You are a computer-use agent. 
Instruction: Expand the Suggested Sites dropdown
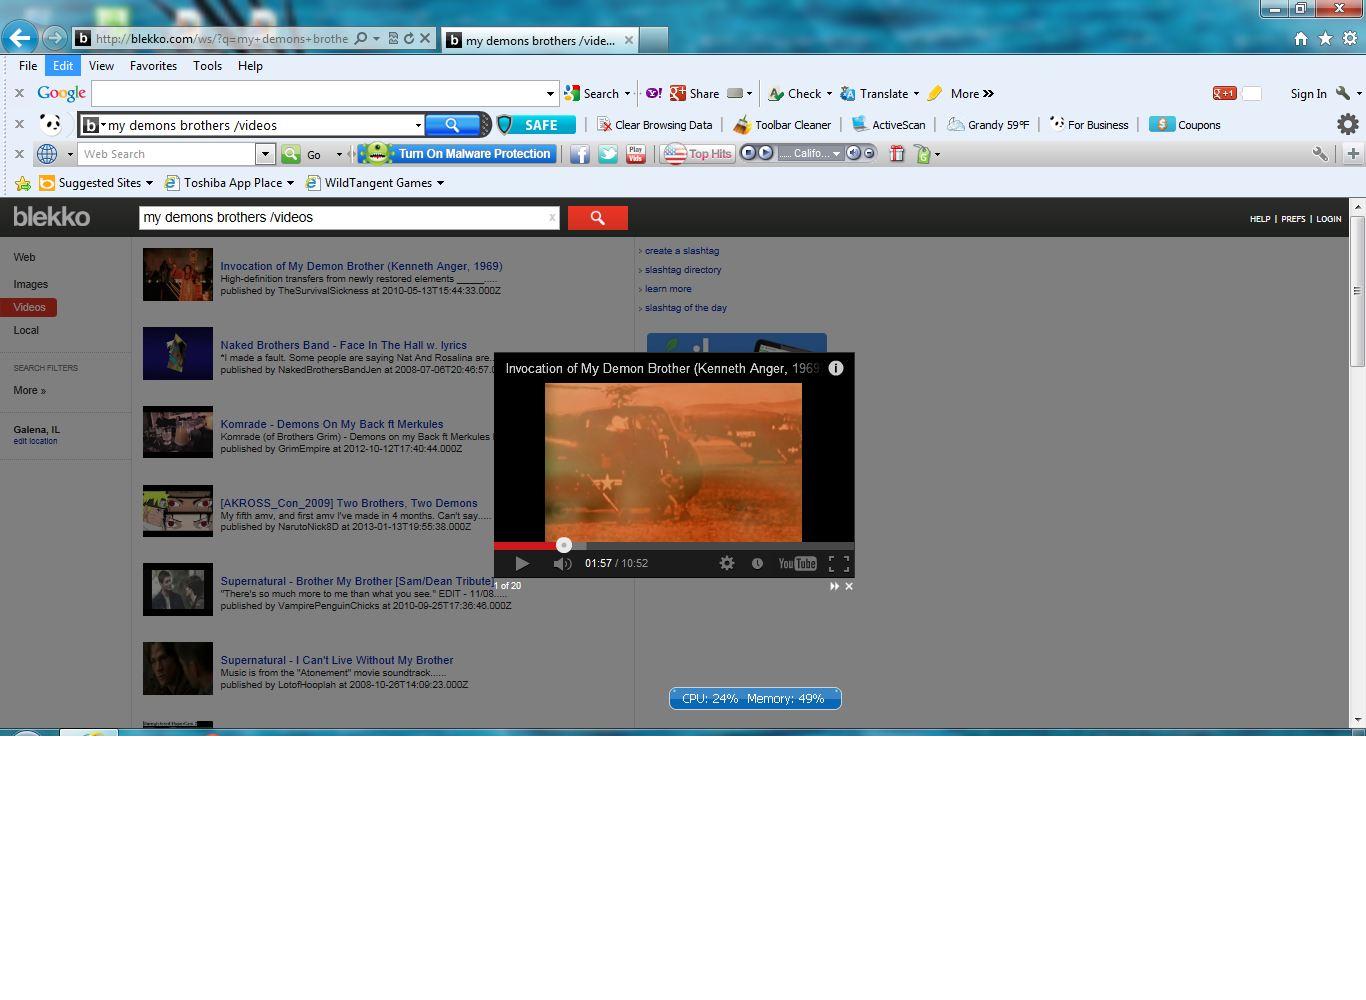(x=149, y=183)
